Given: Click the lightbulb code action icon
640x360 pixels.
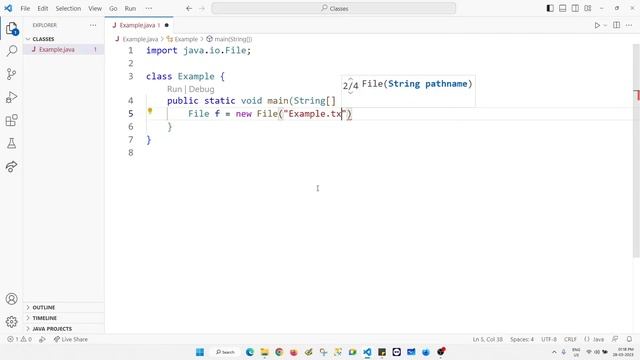Looking at the screenshot, I should 150,111.
